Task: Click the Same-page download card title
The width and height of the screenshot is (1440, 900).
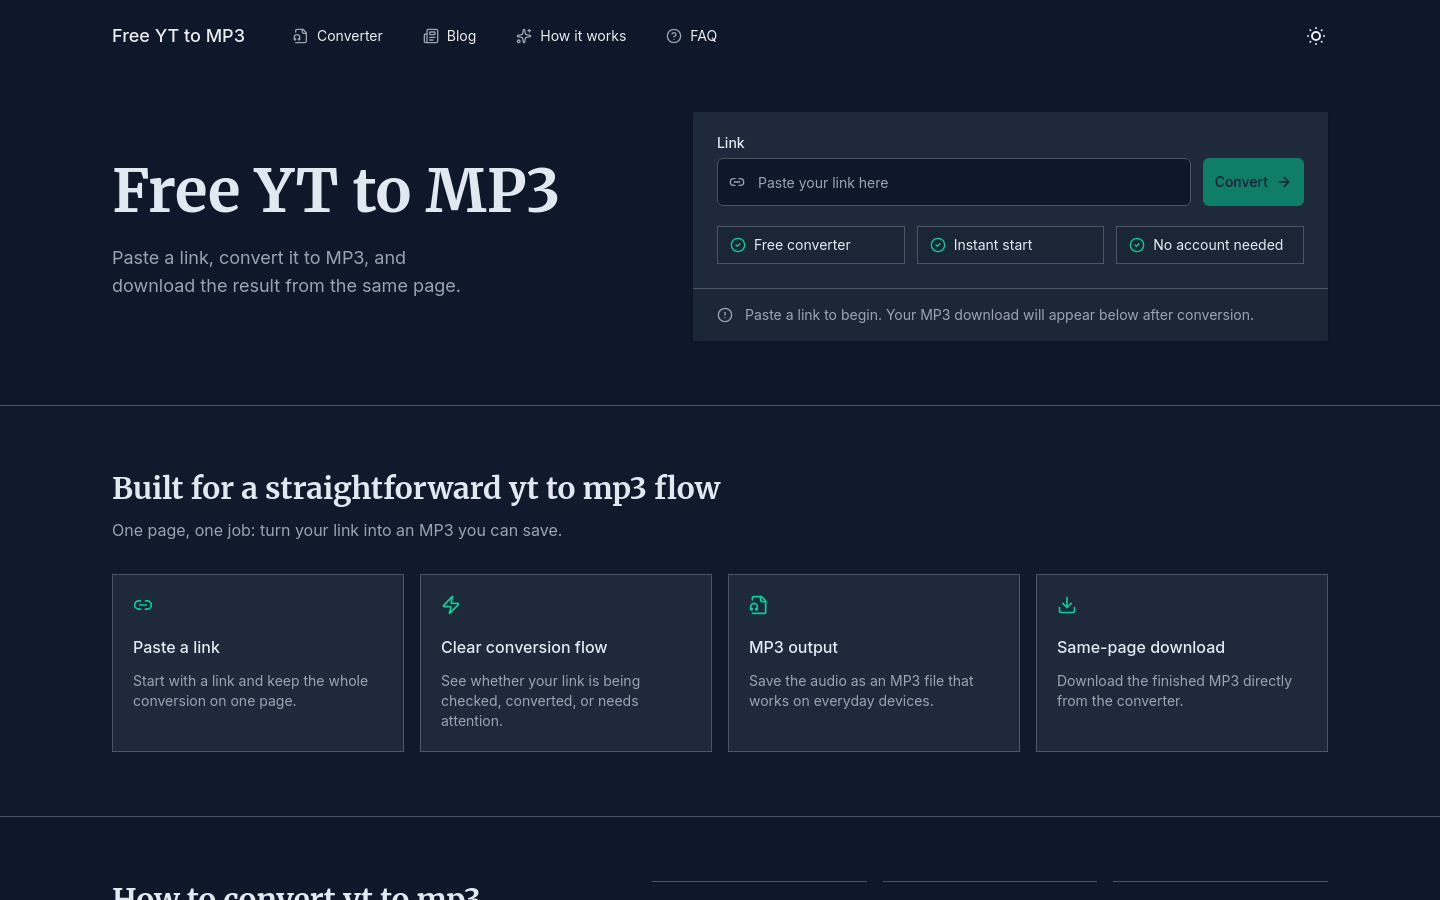Action: point(1141,647)
